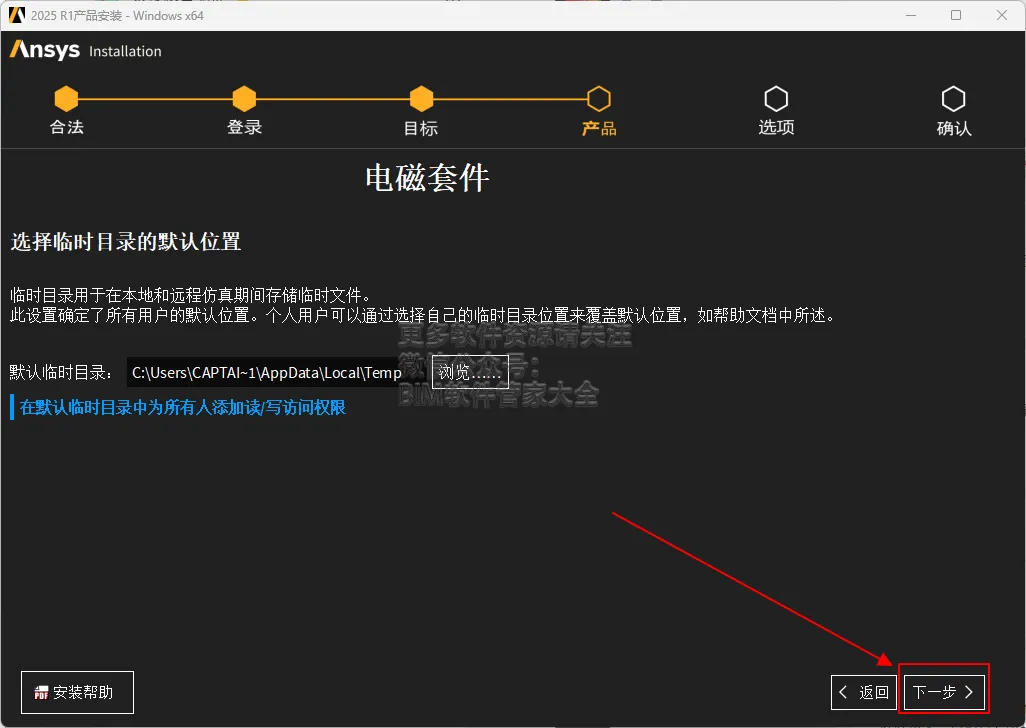Open the 安装帮助 PDF help
Viewport: 1026px width, 728px height.
(77, 692)
